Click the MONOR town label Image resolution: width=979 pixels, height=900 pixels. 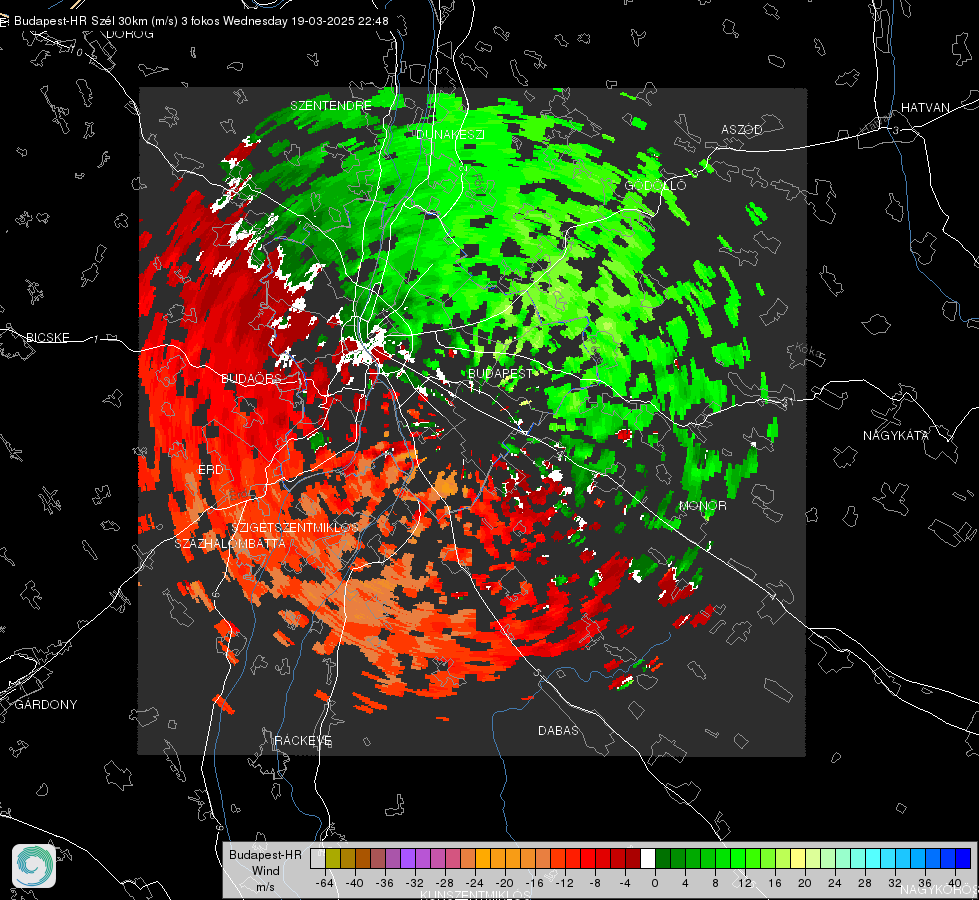pos(702,505)
